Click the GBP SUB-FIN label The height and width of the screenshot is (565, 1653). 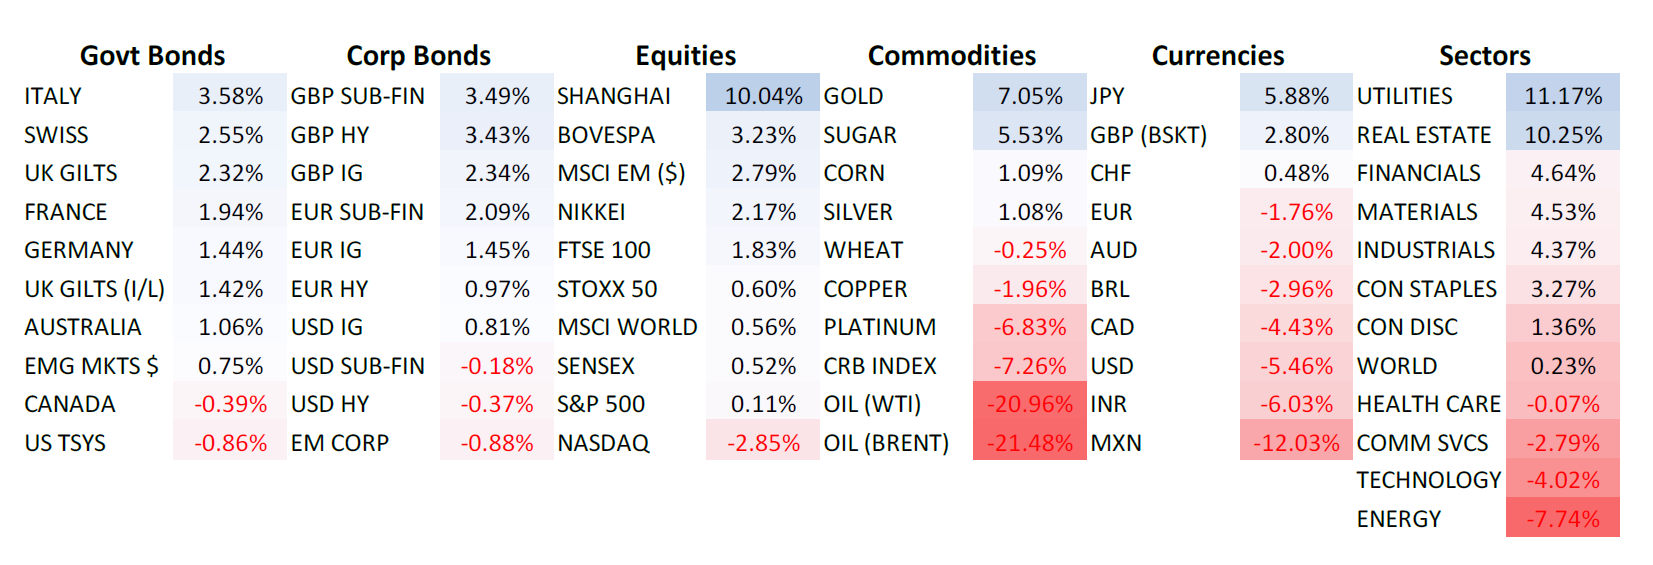[357, 96]
